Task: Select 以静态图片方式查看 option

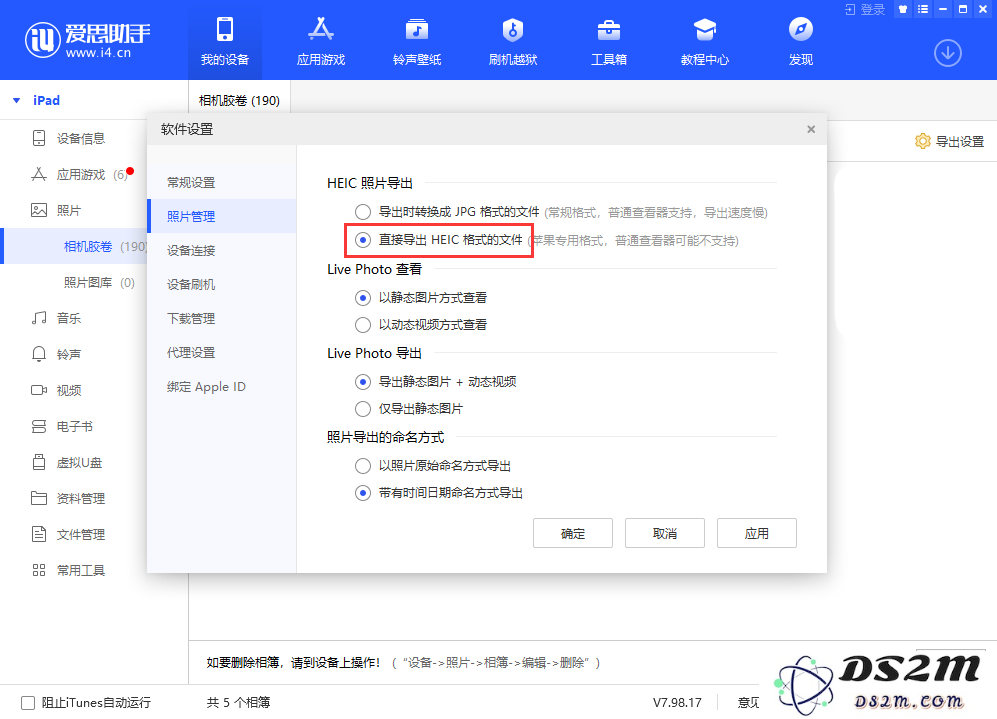Action: [363, 298]
